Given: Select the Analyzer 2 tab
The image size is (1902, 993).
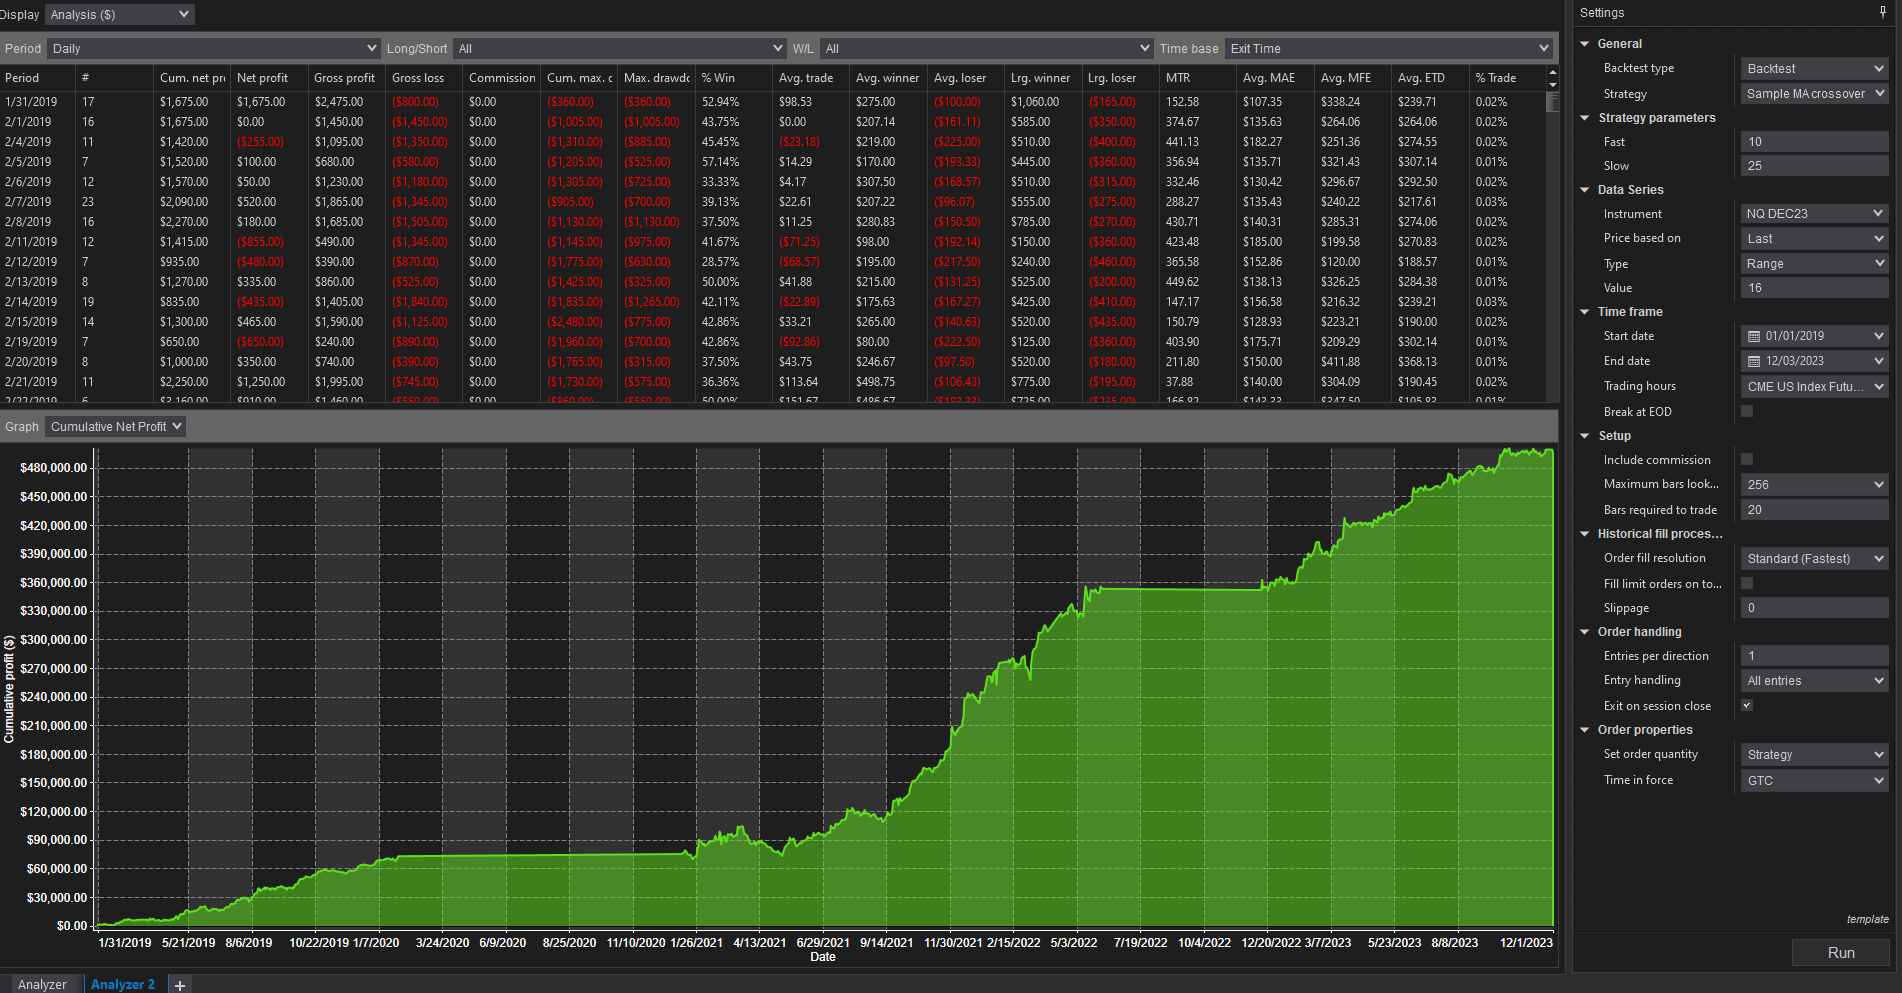Looking at the screenshot, I should (x=123, y=985).
